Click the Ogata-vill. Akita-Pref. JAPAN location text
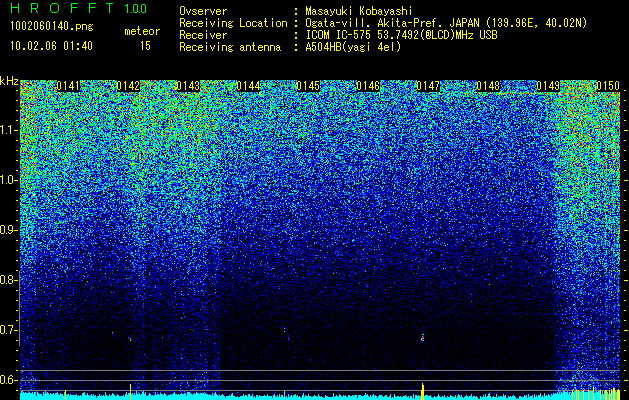The height and width of the screenshot is (400, 629). [447, 23]
